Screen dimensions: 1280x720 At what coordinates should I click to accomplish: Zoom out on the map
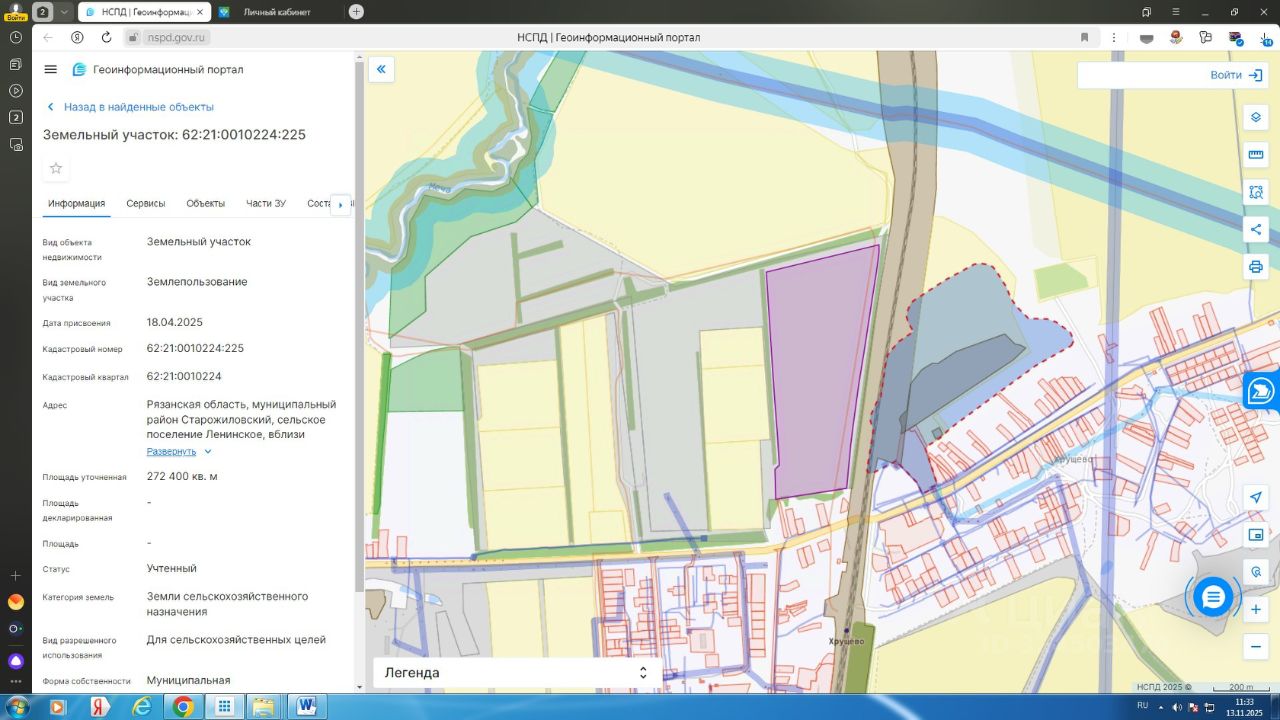[1256, 647]
